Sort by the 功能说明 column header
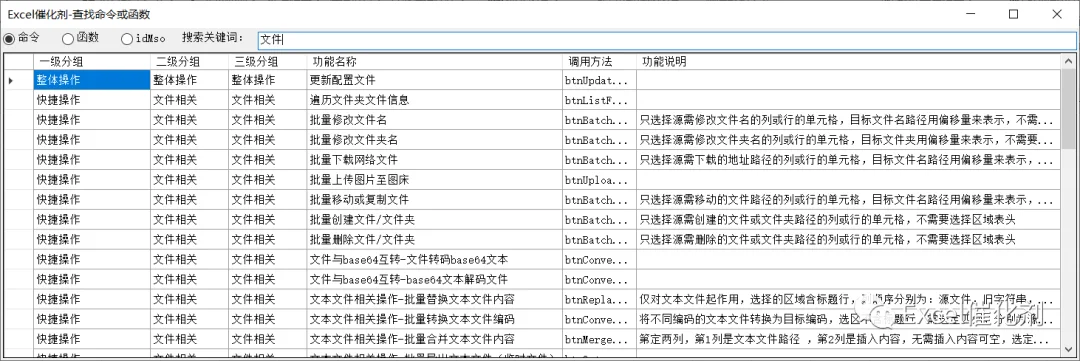The height and width of the screenshot is (361, 1080). 849,61
